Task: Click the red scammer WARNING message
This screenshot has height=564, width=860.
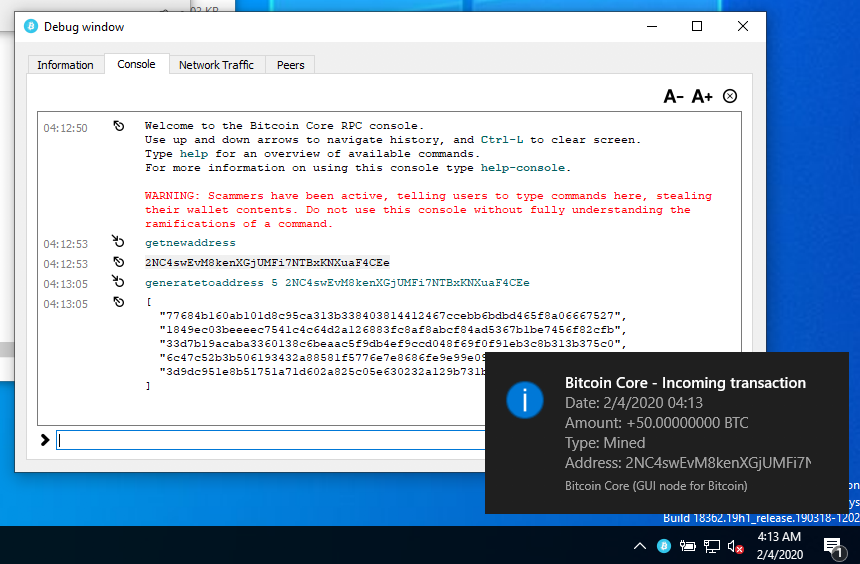Action: 428,210
